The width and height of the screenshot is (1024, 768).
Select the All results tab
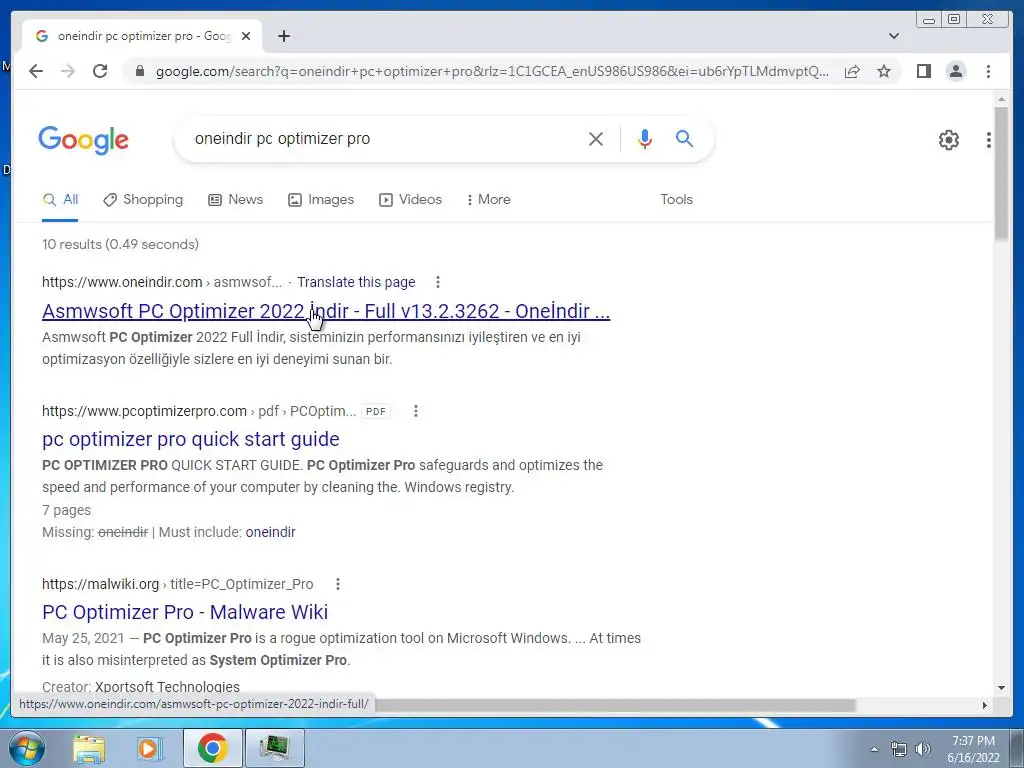60,199
